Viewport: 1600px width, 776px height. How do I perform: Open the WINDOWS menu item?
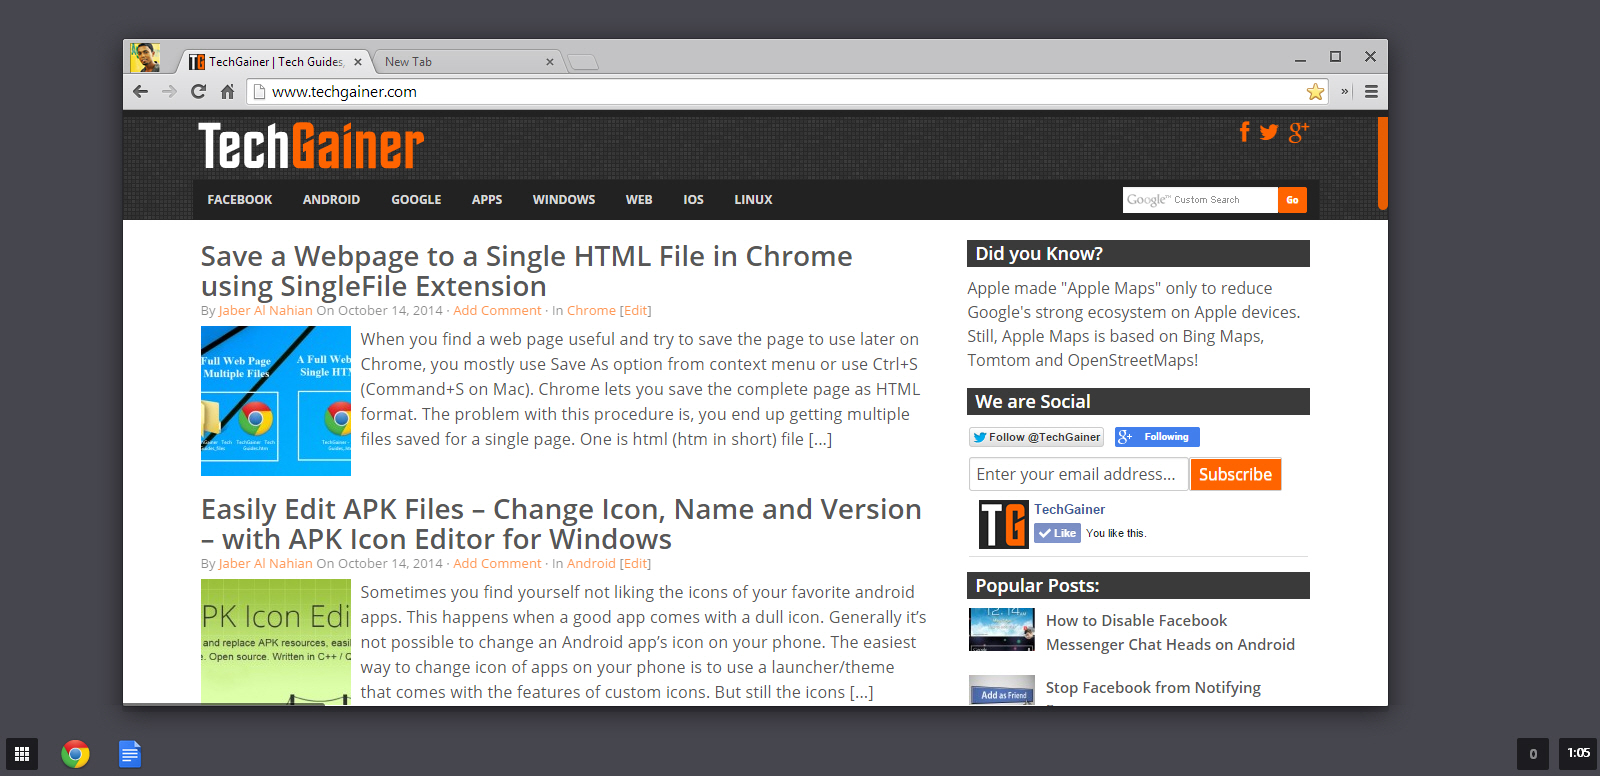tap(564, 200)
